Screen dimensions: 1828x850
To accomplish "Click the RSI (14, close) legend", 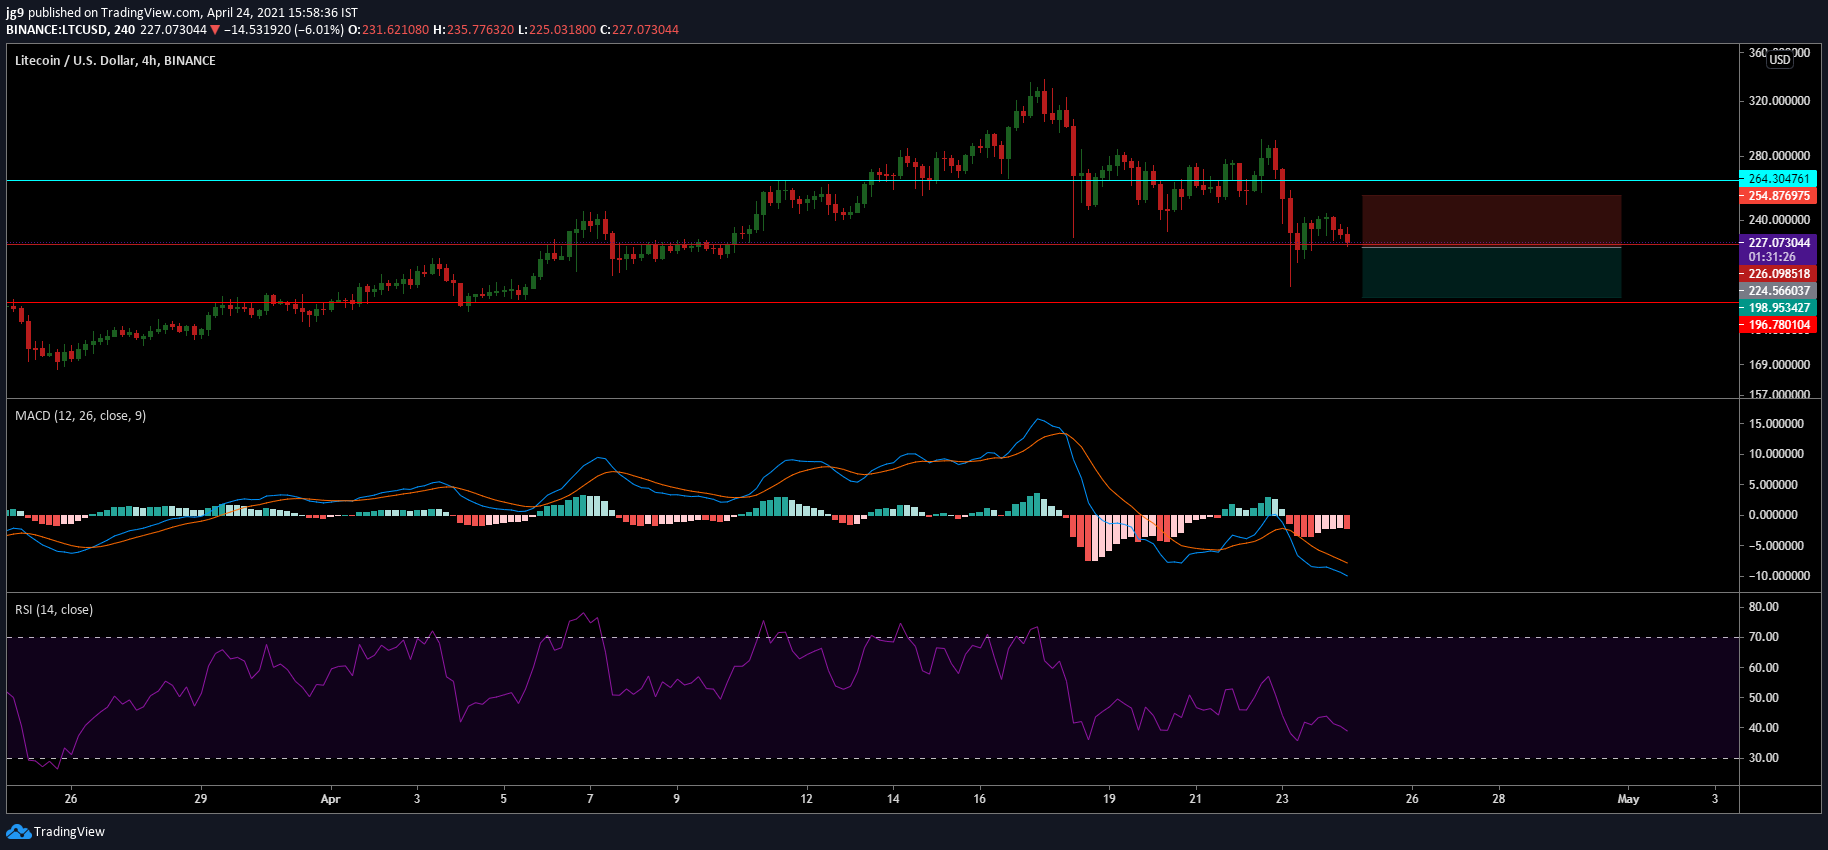I will pyautogui.click(x=54, y=610).
